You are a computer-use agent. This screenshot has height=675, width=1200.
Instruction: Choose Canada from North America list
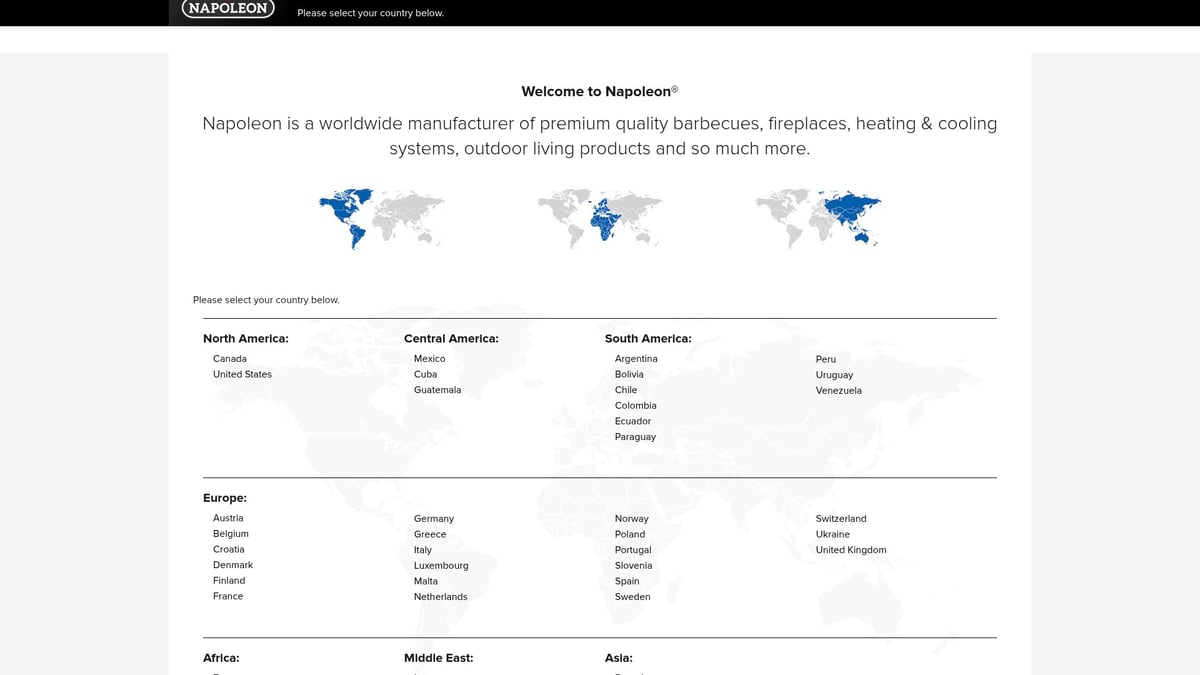[x=230, y=359]
